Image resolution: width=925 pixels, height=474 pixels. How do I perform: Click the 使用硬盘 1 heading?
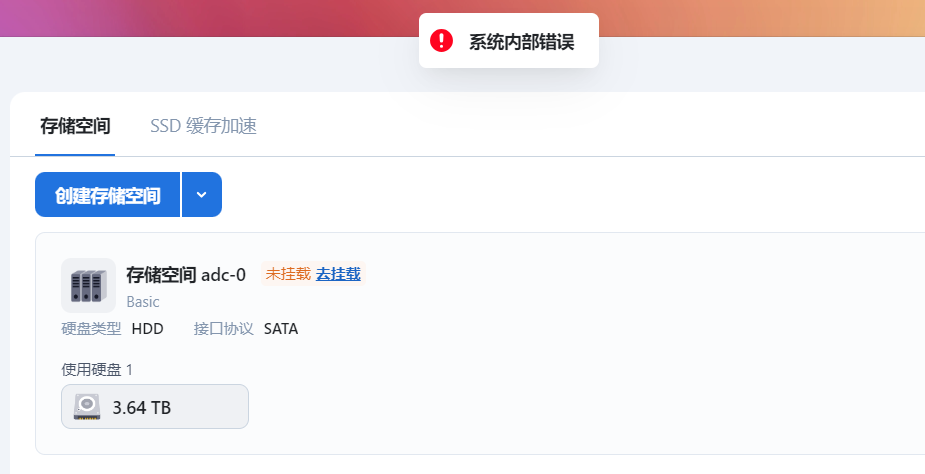tap(97, 370)
